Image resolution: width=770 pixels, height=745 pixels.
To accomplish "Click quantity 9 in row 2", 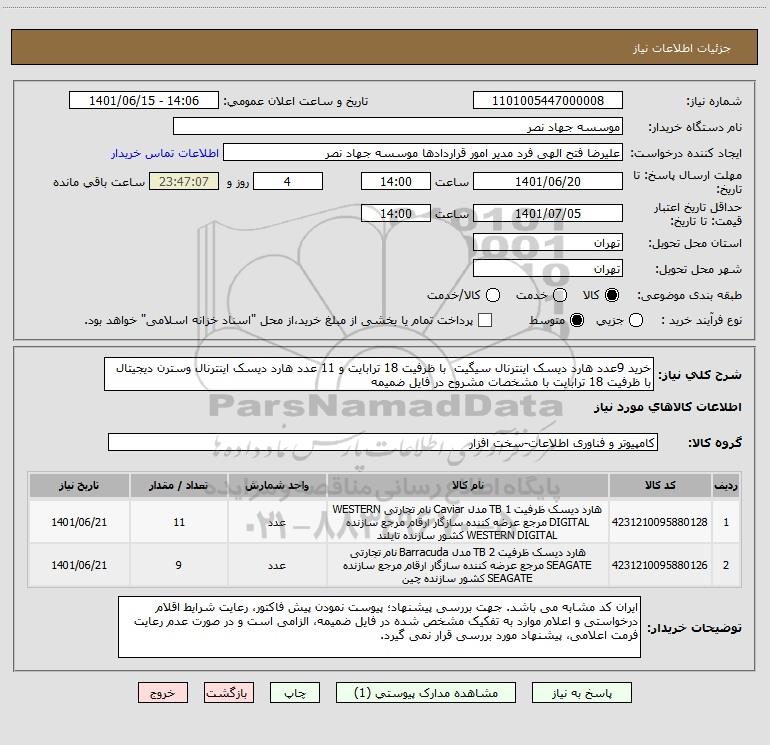I will point(179,565).
